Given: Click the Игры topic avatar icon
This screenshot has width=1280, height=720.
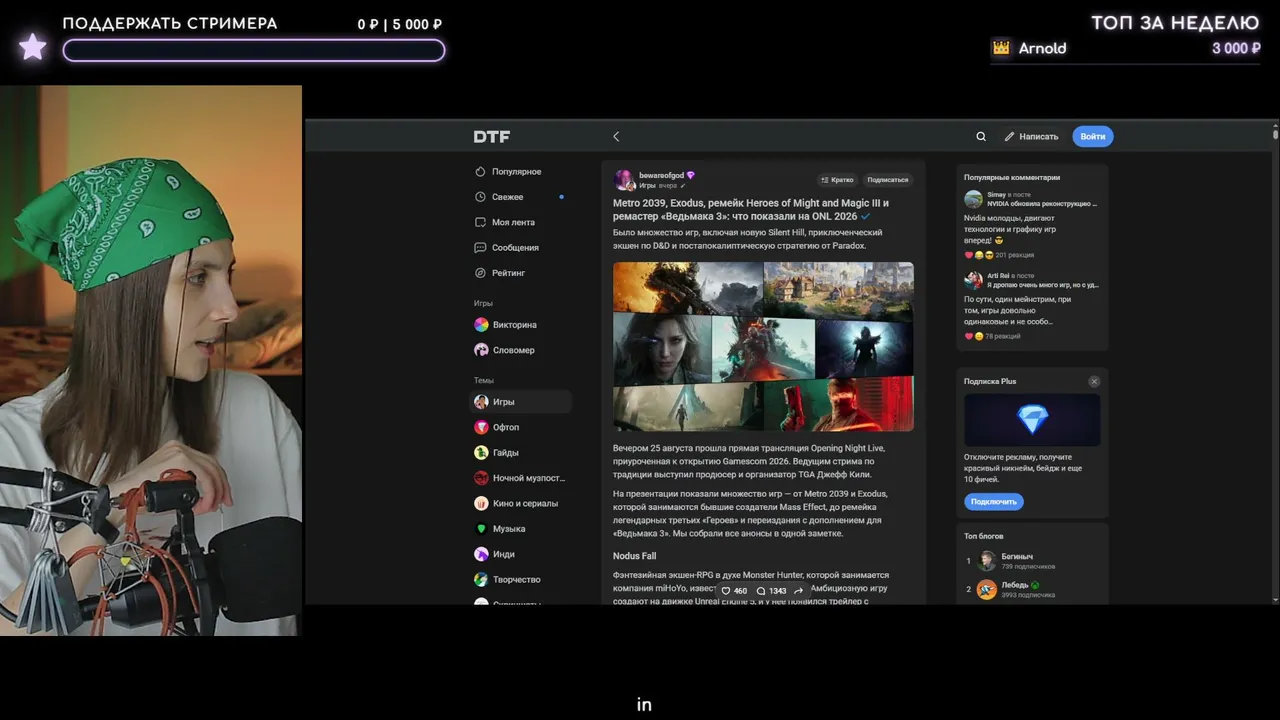Looking at the screenshot, I should click(x=481, y=402).
